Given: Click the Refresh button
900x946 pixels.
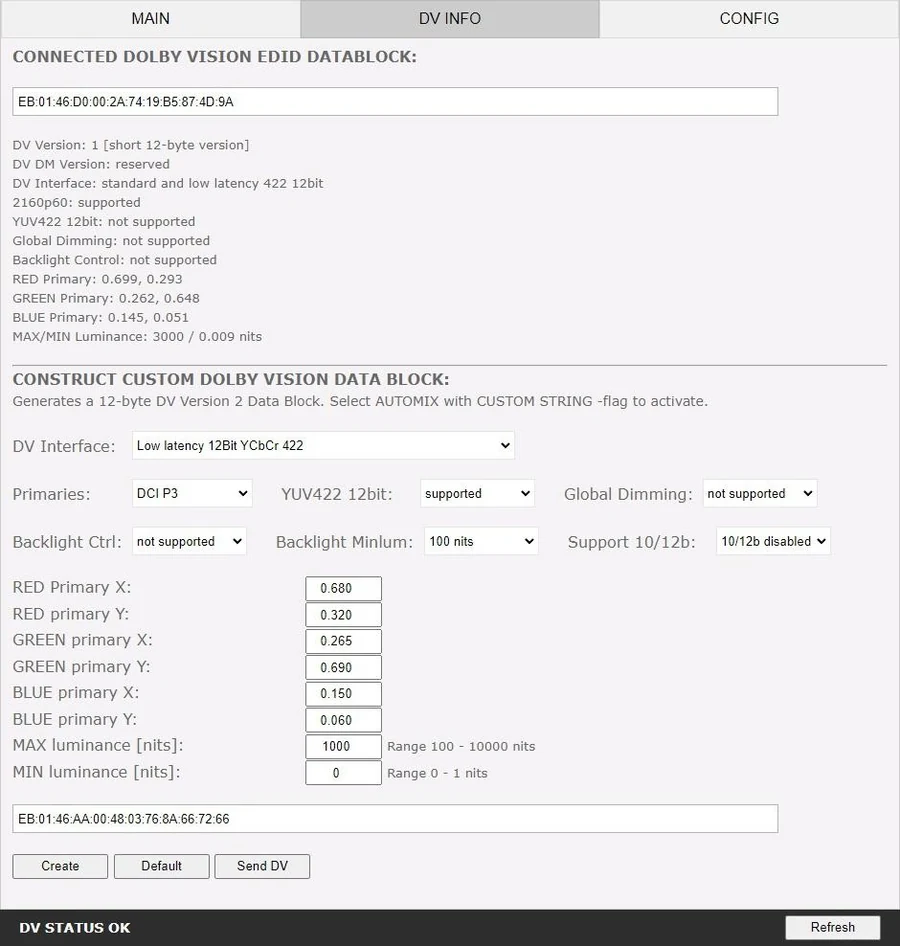Looking at the screenshot, I should coord(832,927).
